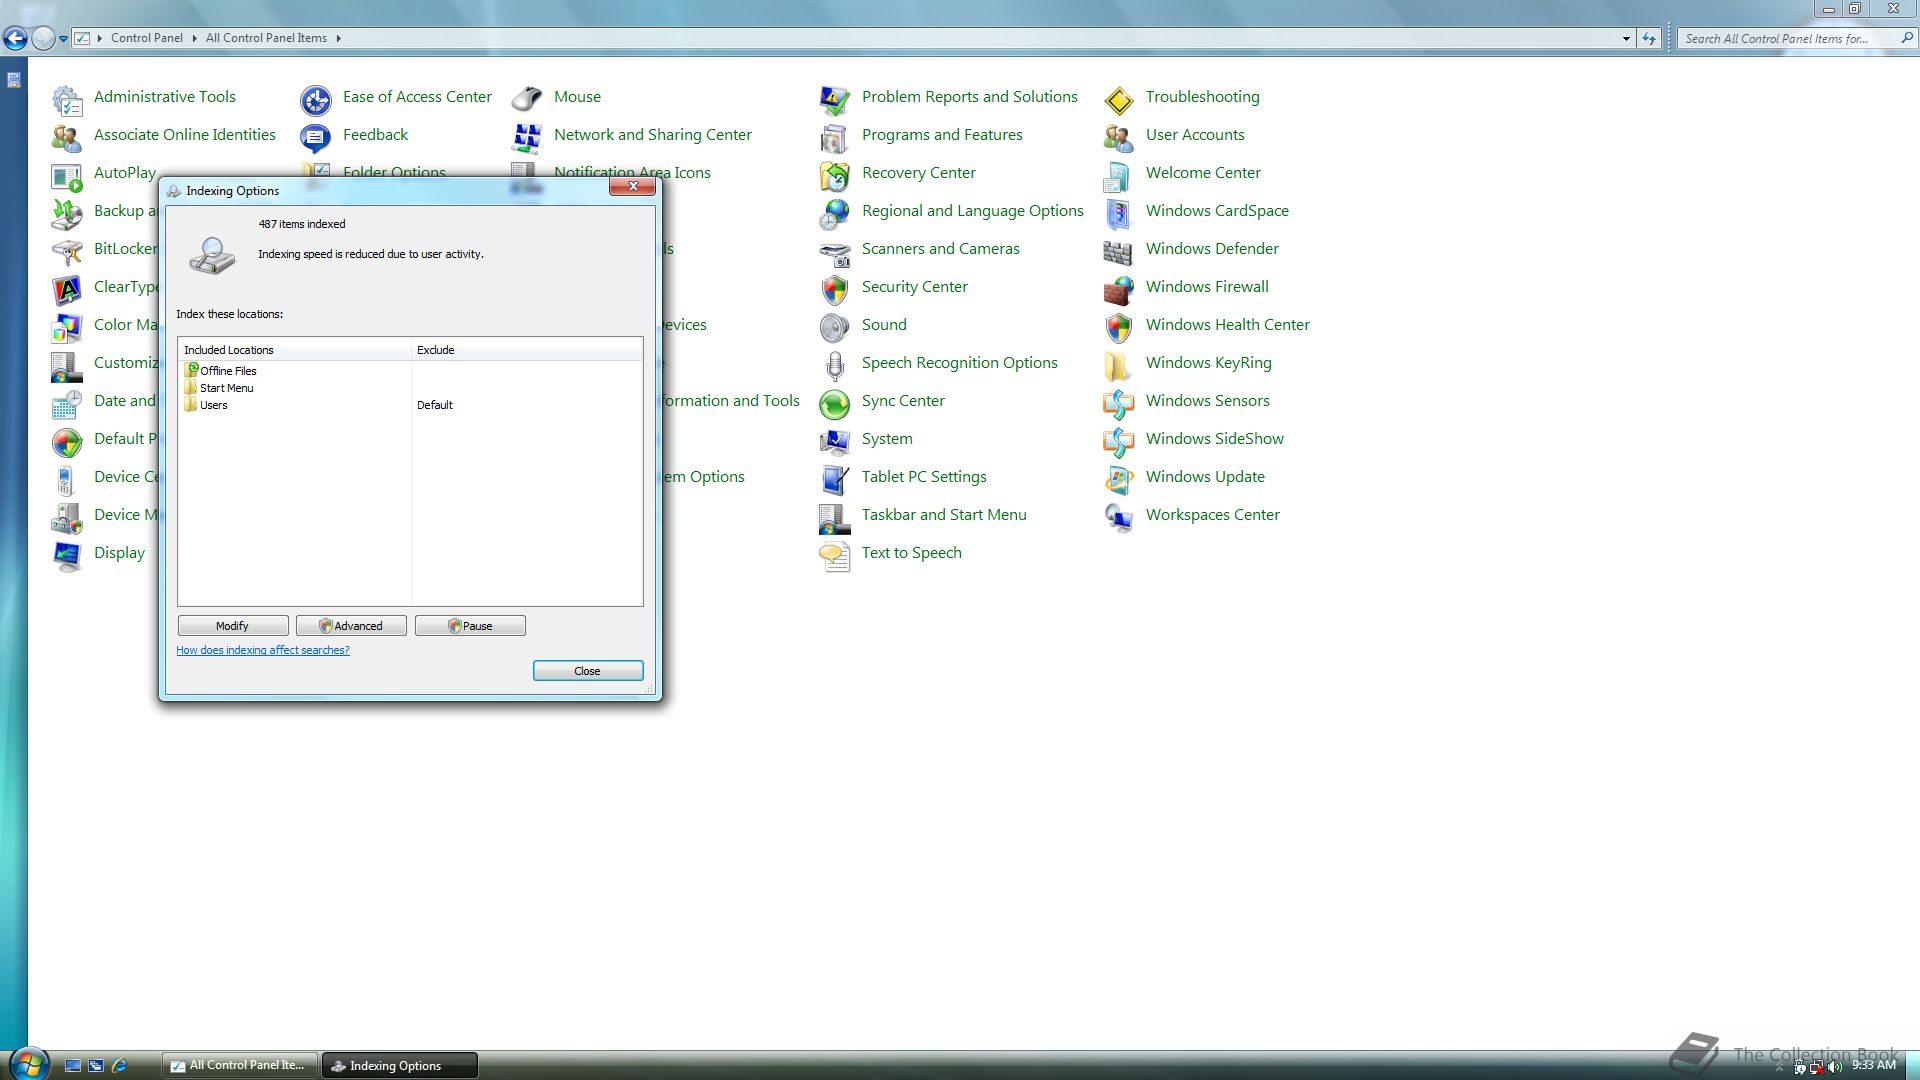Switch to Indexing Options taskbar button

click(399, 1065)
